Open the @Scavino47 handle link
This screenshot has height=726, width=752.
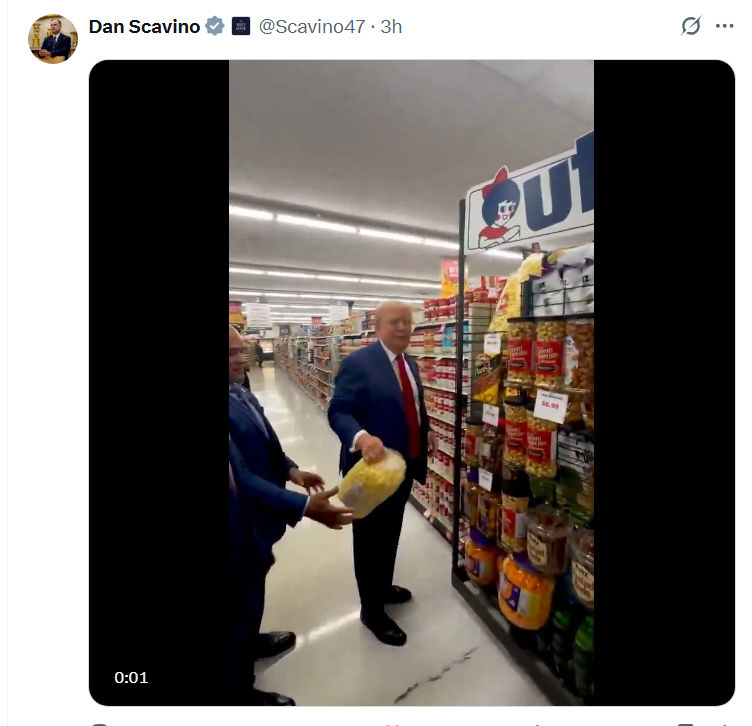tap(312, 27)
